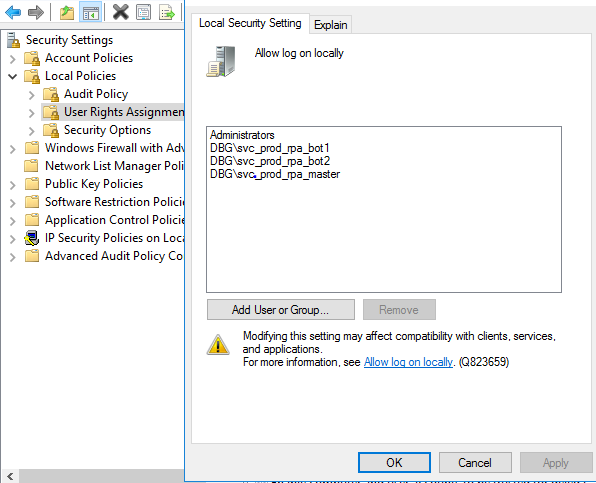The image size is (596, 483).
Task: Expand the Audit Policy chevron
Action: pos(32,95)
